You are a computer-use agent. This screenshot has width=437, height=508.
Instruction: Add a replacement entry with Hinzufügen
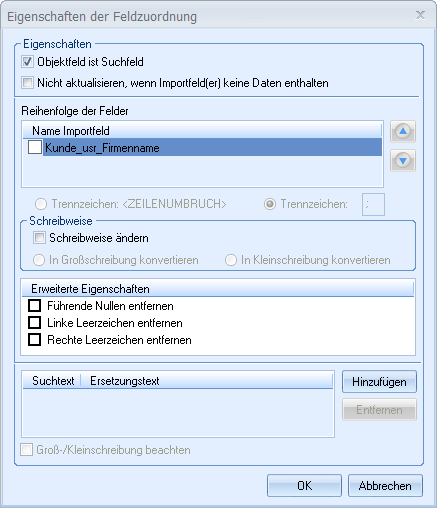tap(379, 382)
